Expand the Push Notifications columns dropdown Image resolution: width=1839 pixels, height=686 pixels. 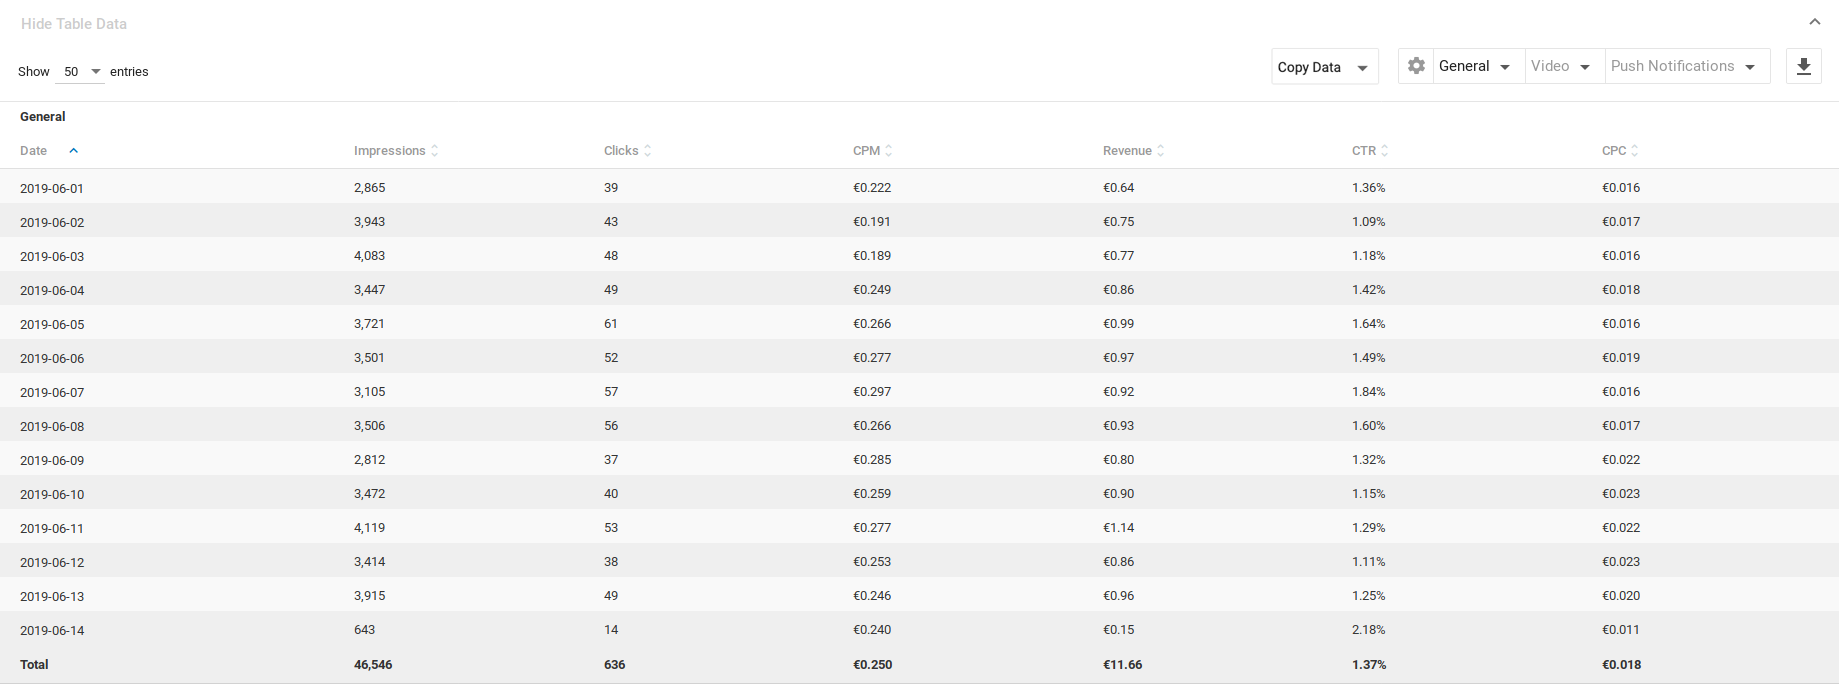(x=1684, y=66)
